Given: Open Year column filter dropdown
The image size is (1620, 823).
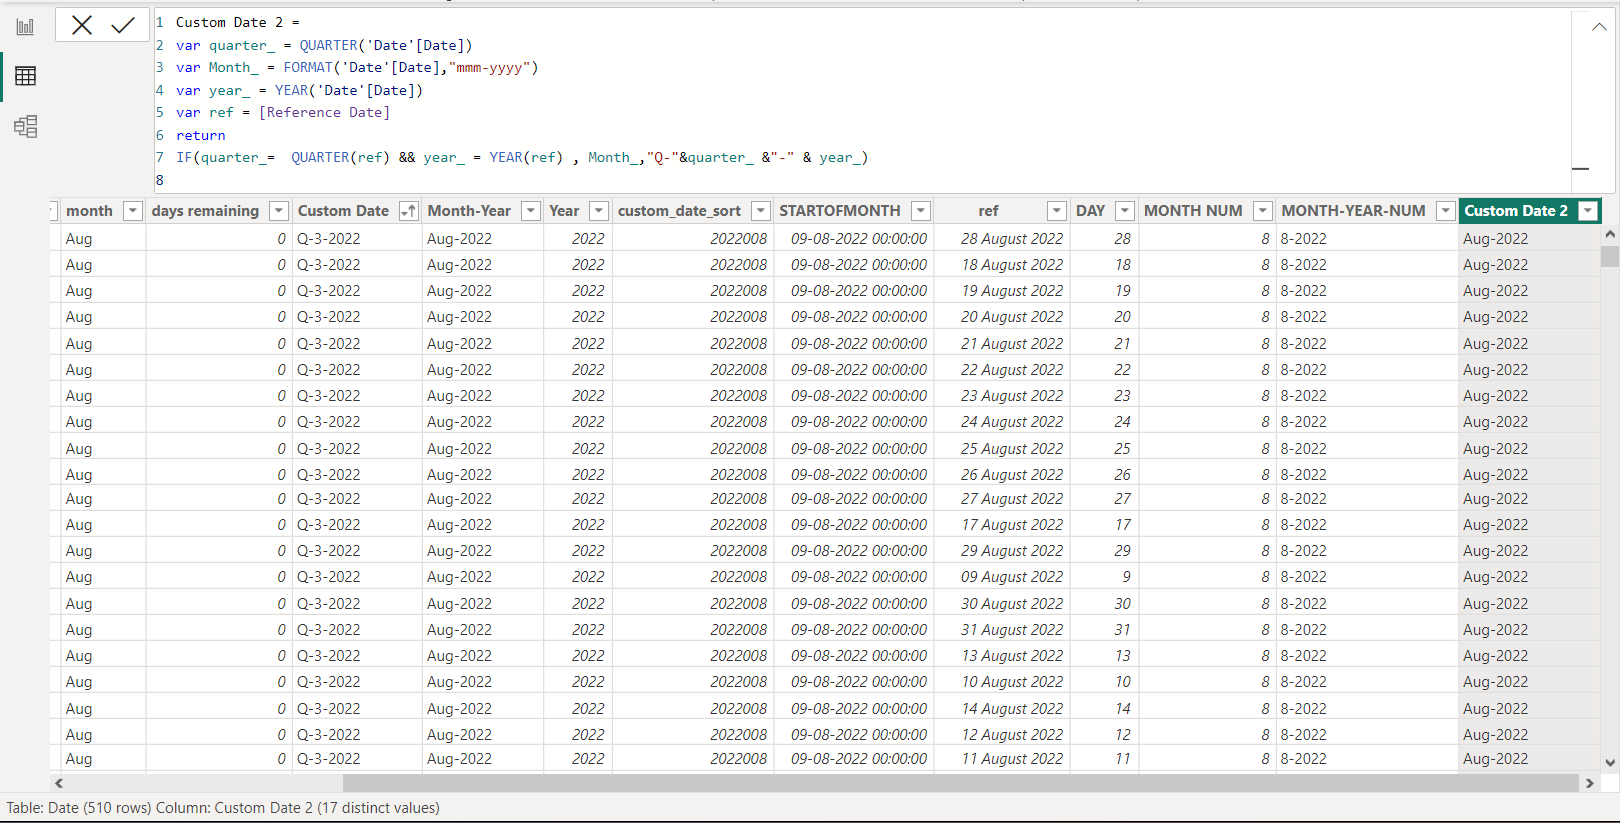Looking at the screenshot, I should [598, 211].
